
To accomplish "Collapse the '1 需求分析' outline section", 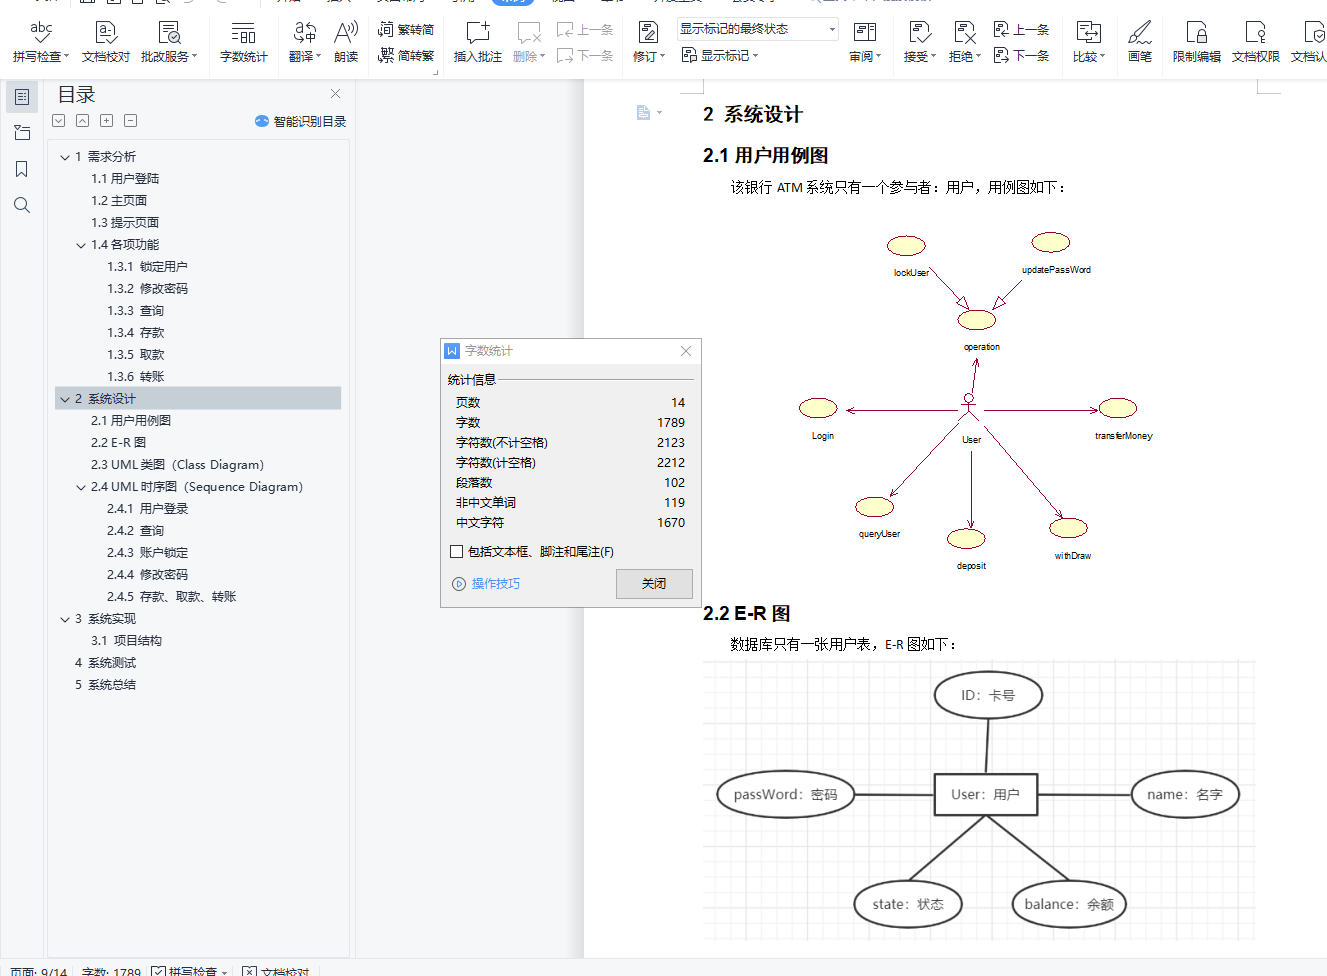I will pos(65,157).
